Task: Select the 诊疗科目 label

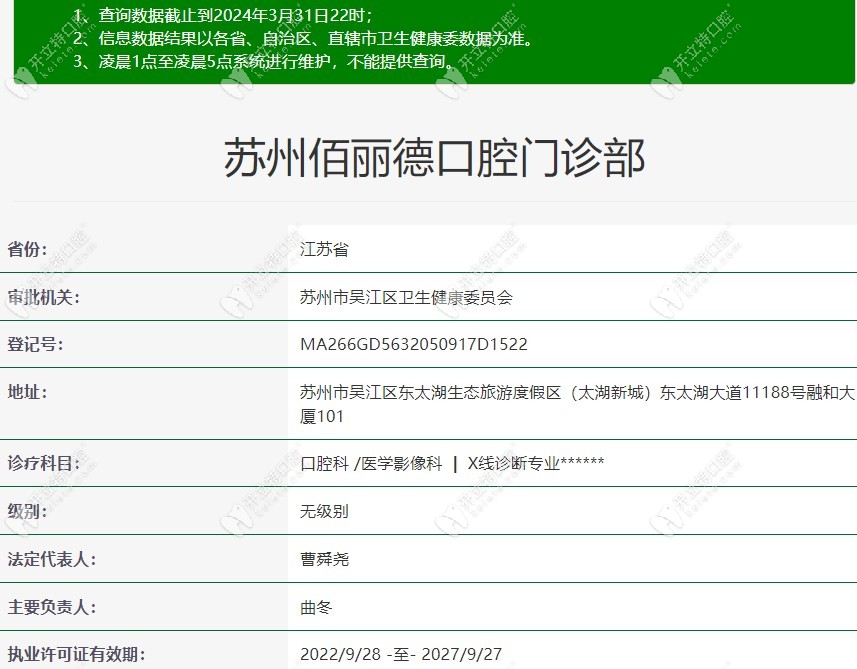Action: pyautogui.click(x=44, y=463)
